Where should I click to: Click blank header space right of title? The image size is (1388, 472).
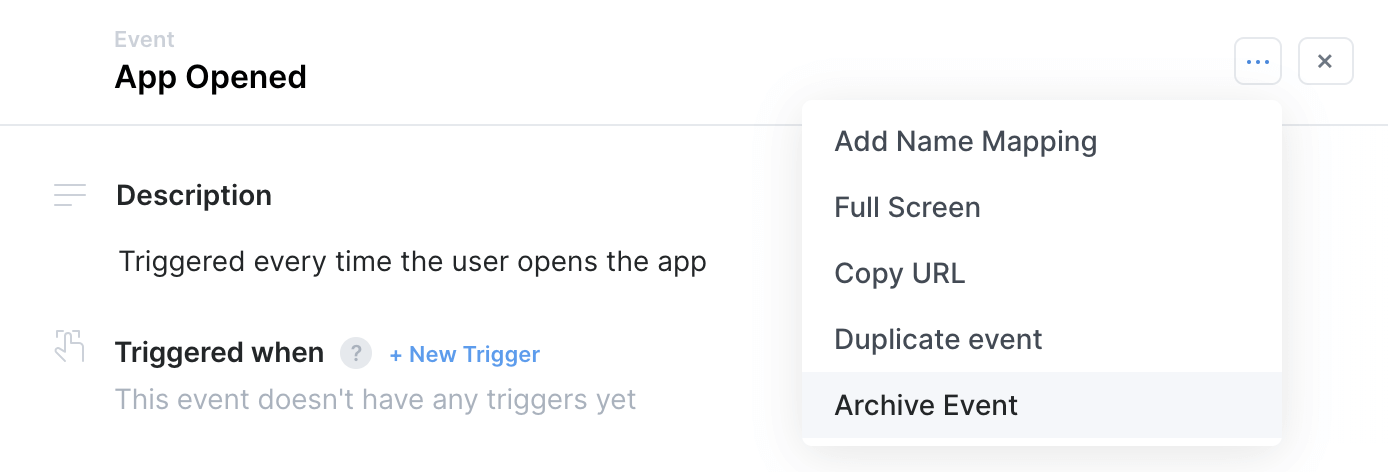[x=700, y=62]
